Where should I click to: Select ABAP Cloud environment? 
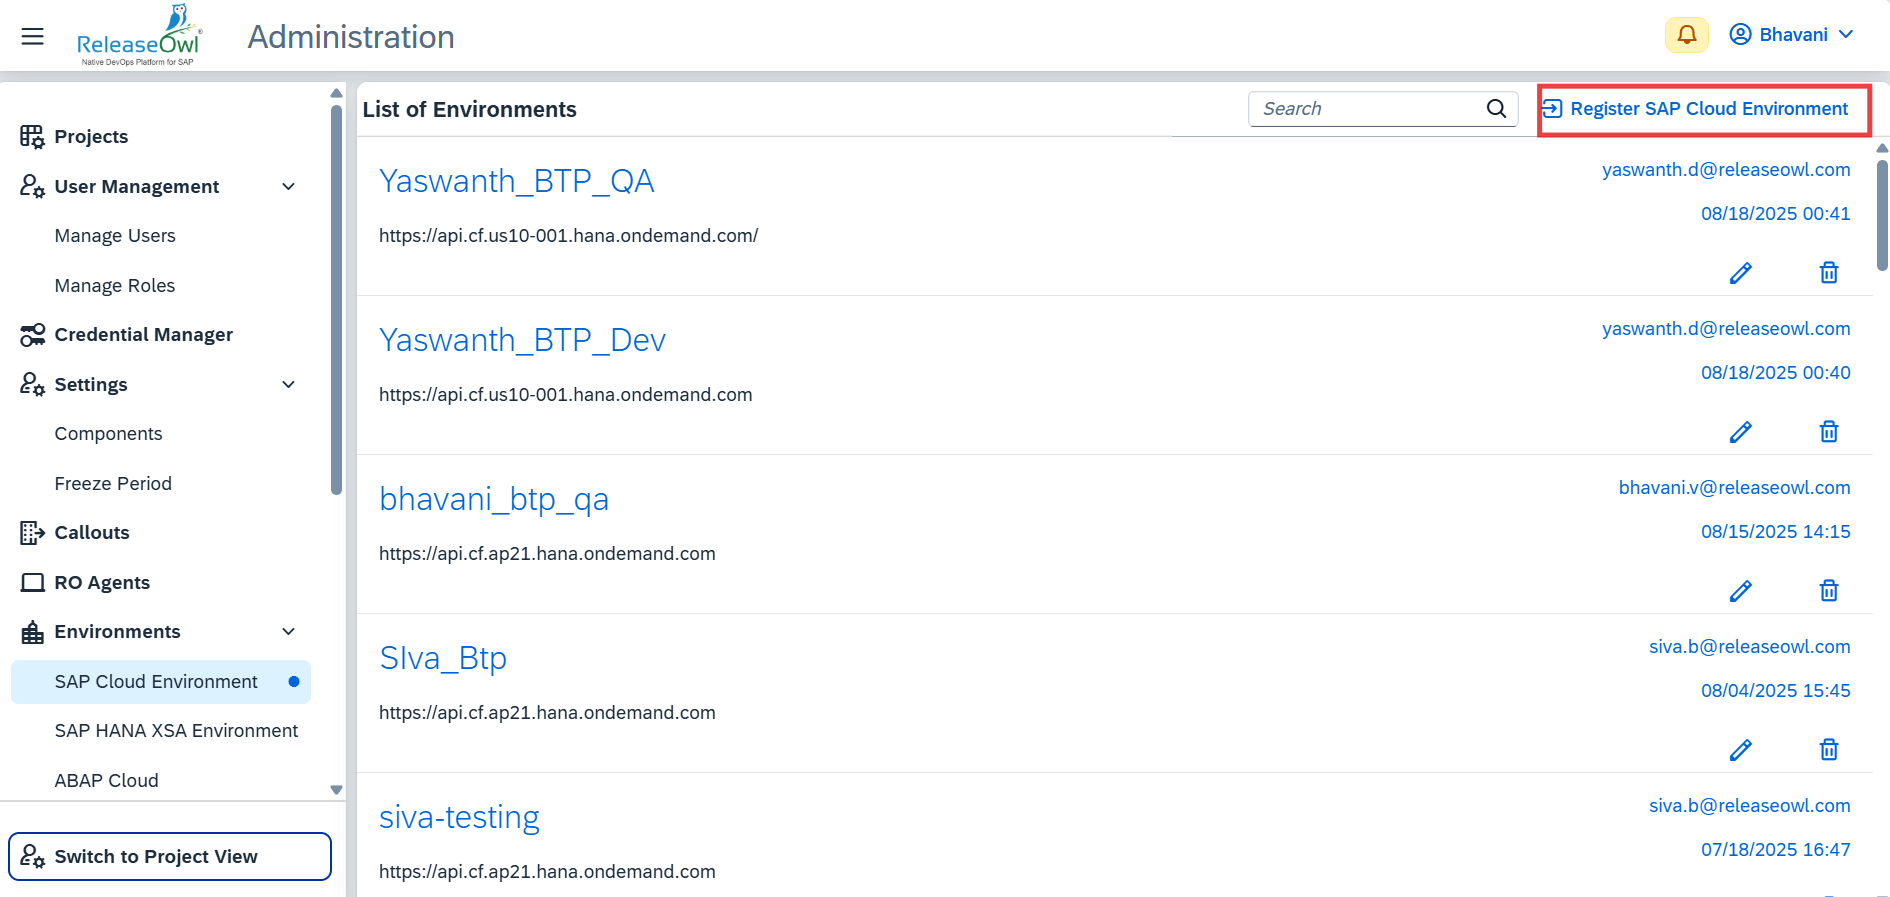click(106, 781)
